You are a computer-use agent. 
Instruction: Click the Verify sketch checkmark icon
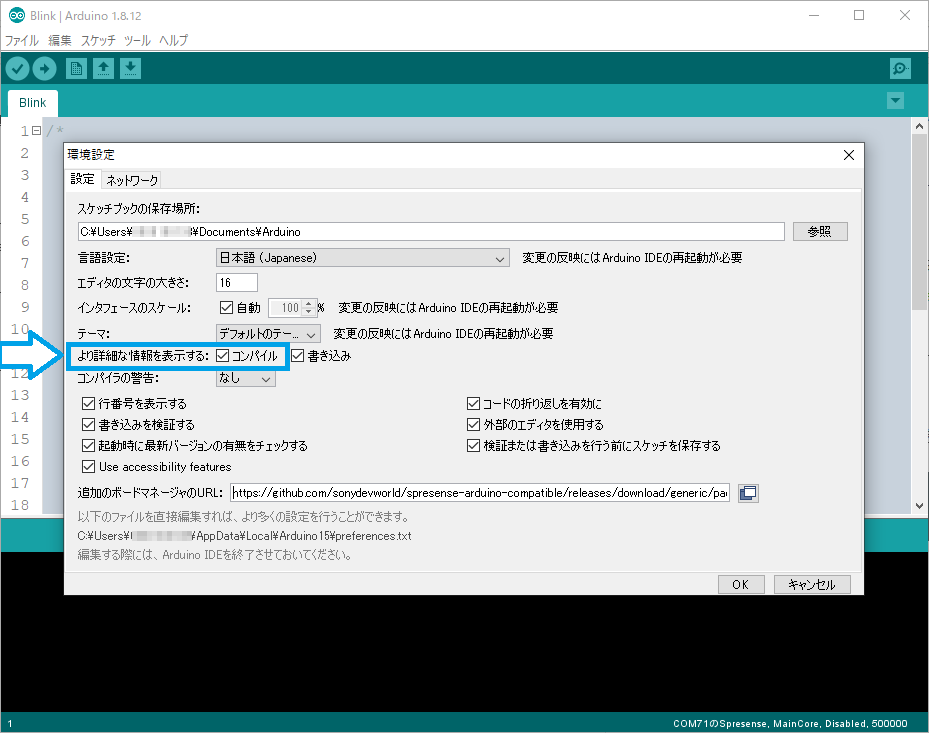18,69
